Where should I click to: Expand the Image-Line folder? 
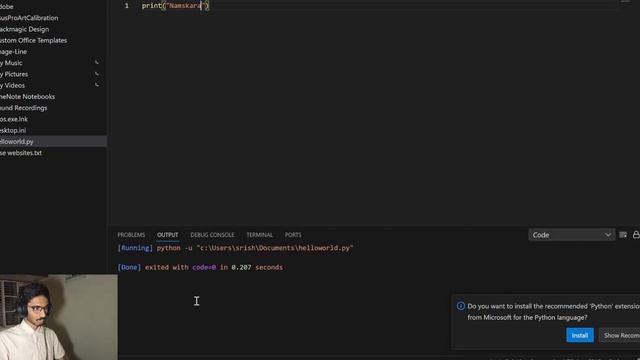point(53,51)
